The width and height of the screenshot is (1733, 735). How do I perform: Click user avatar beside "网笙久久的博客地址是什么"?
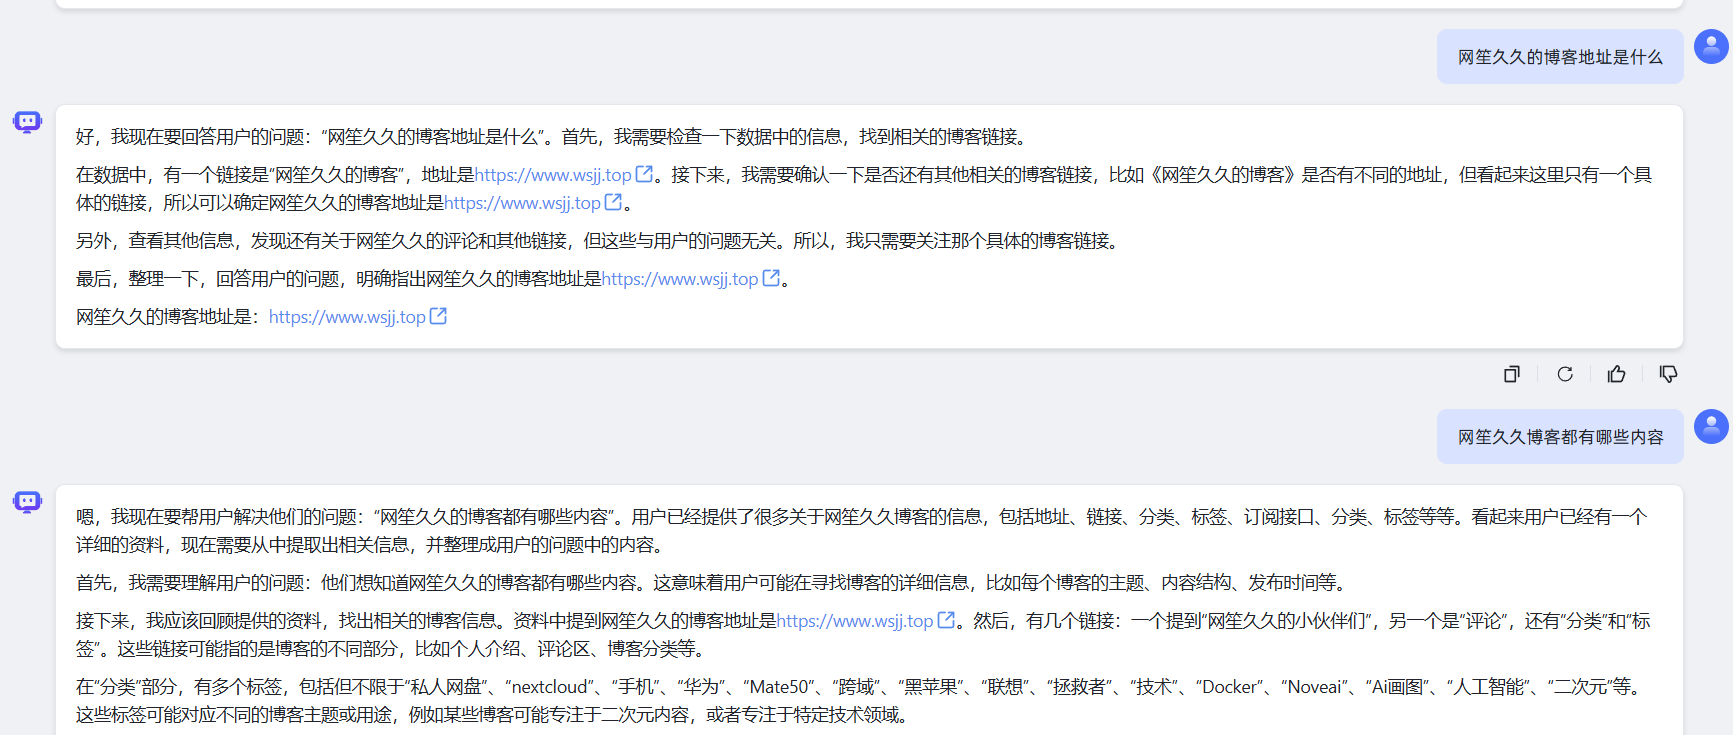pyautogui.click(x=1710, y=46)
